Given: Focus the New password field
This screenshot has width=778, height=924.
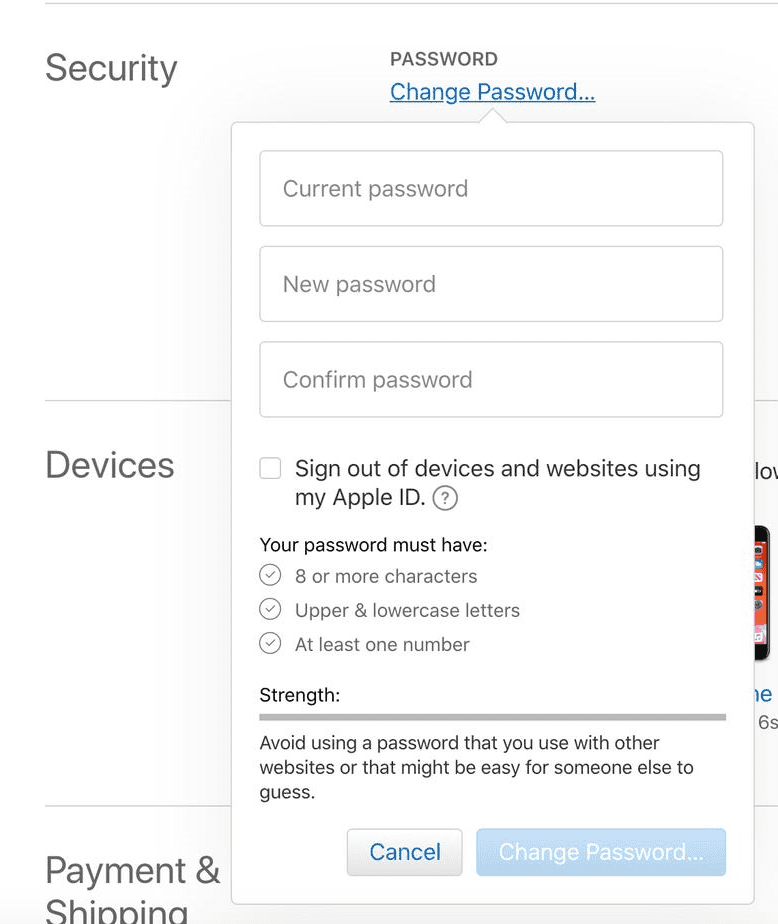Looking at the screenshot, I should 491,284.
